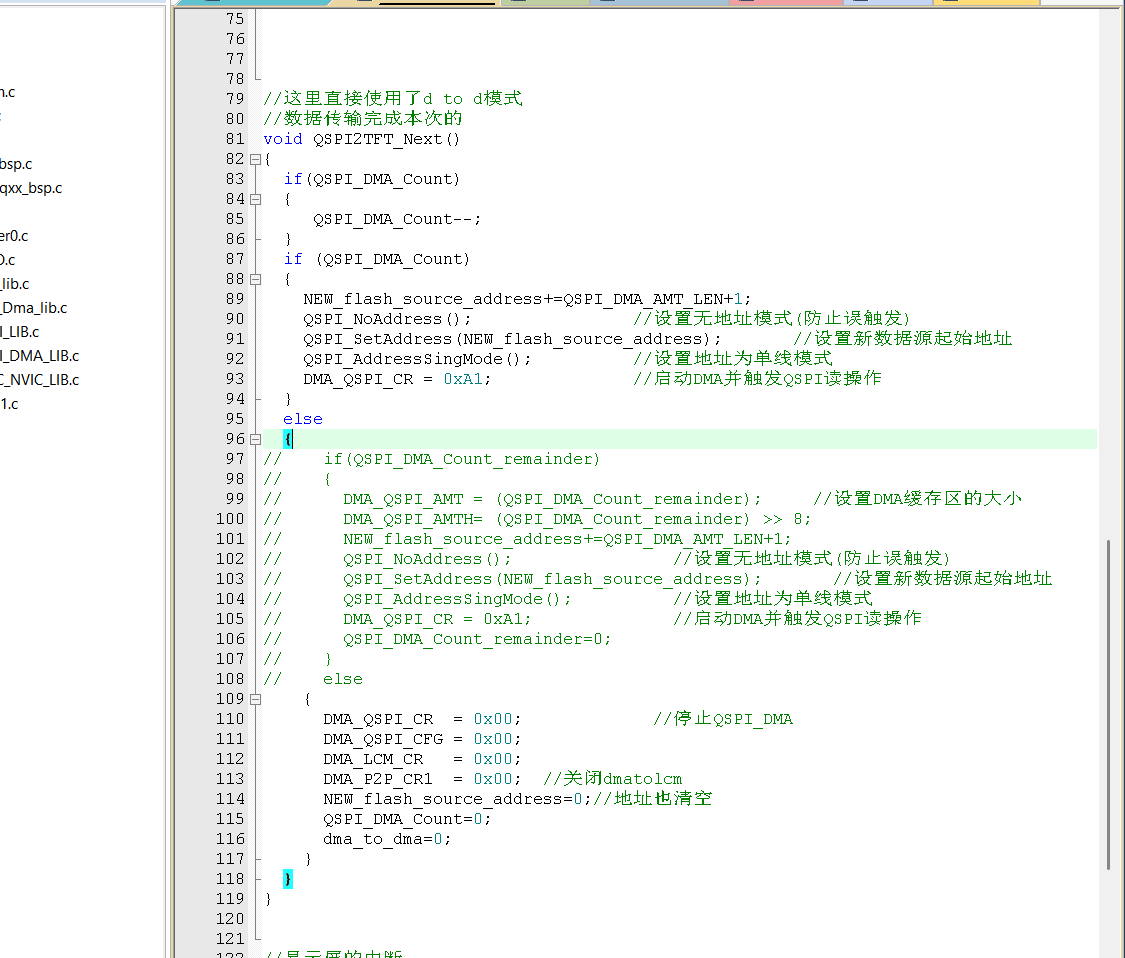Collapse the QSPI2TFT_Next function fold at line 82
The width and height of the screenshot is (1125, 958).
pyautogui.click(x=255, y=159)
